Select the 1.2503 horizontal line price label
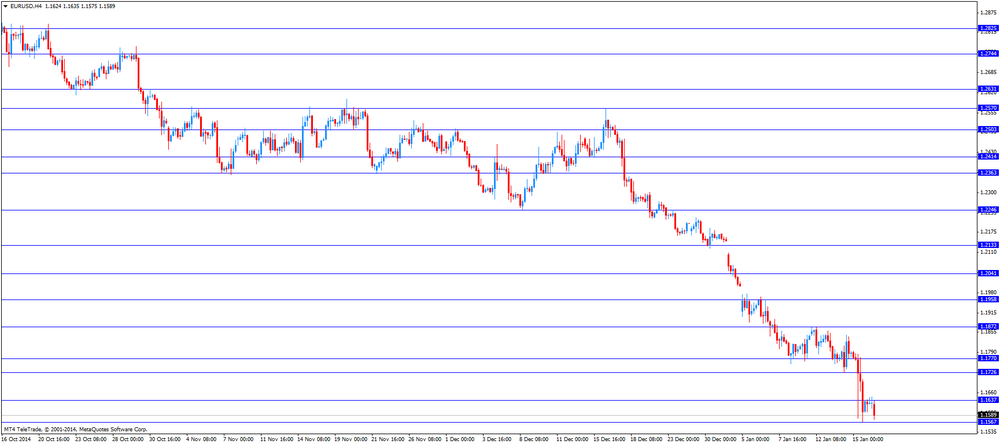Image resolution: width=1000 pixels, height=444 pixels. [x=988, y=130]
